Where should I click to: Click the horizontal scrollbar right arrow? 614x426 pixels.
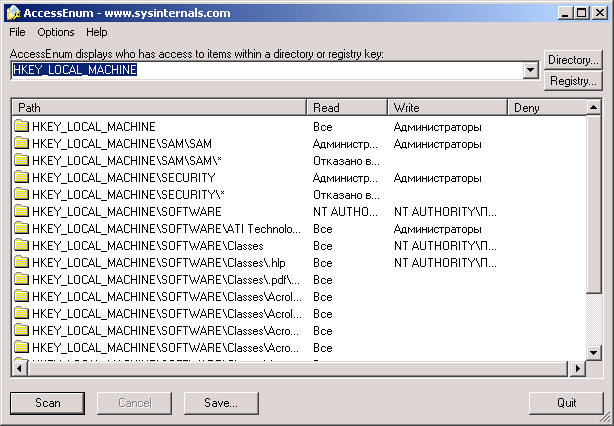tap(578, 368)
